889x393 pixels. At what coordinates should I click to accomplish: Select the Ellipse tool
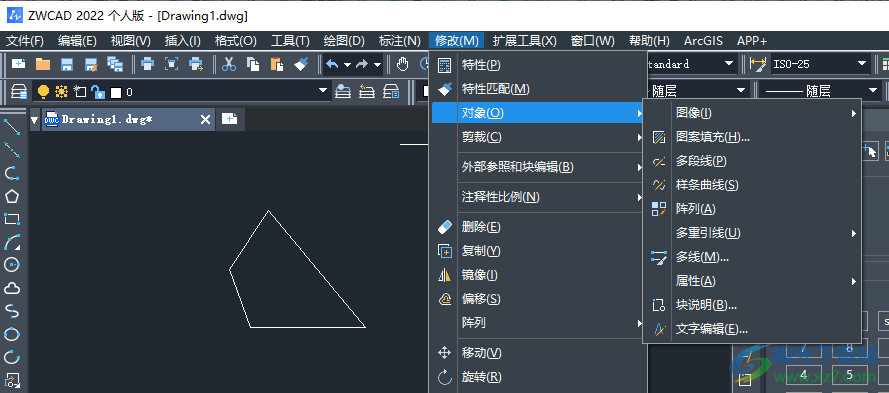point(12,334)
